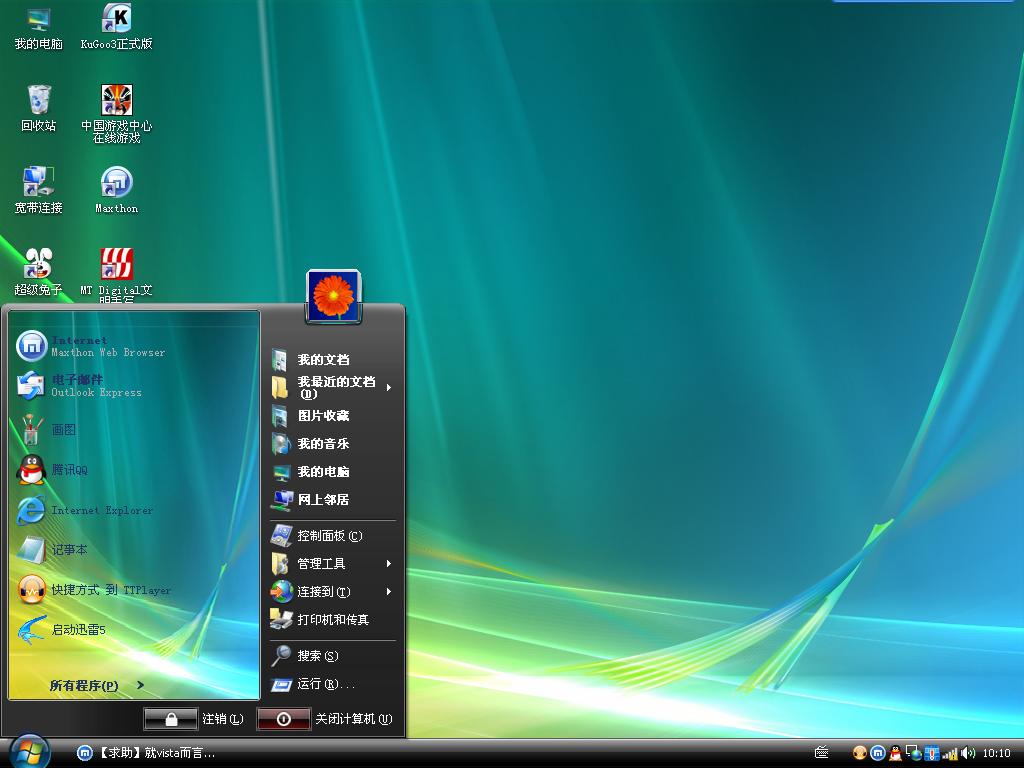Click the Maxthon tray icon
This screenshot has height=768, width=1024.
[878, 753]
